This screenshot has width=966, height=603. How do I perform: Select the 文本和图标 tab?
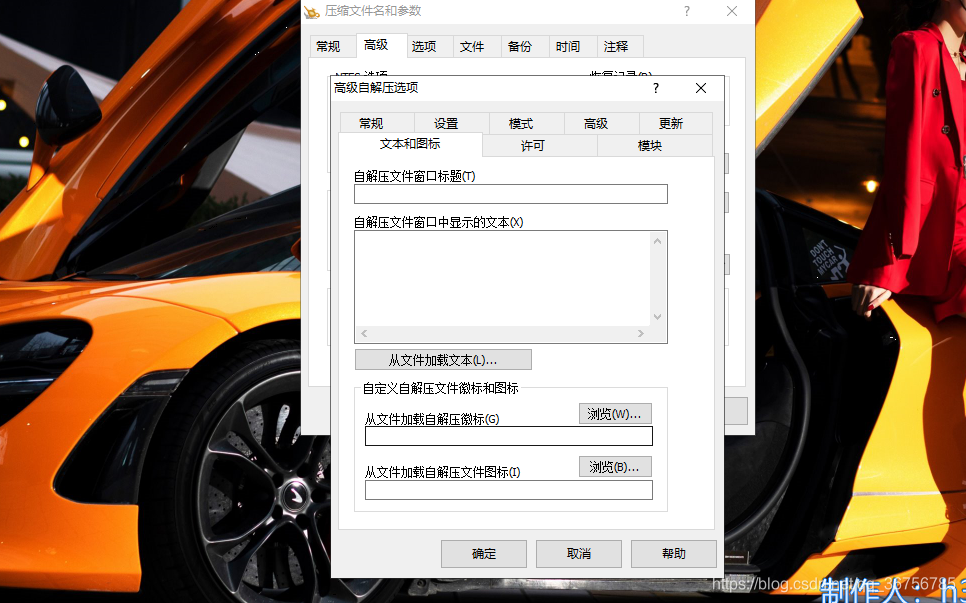(410, 144)
